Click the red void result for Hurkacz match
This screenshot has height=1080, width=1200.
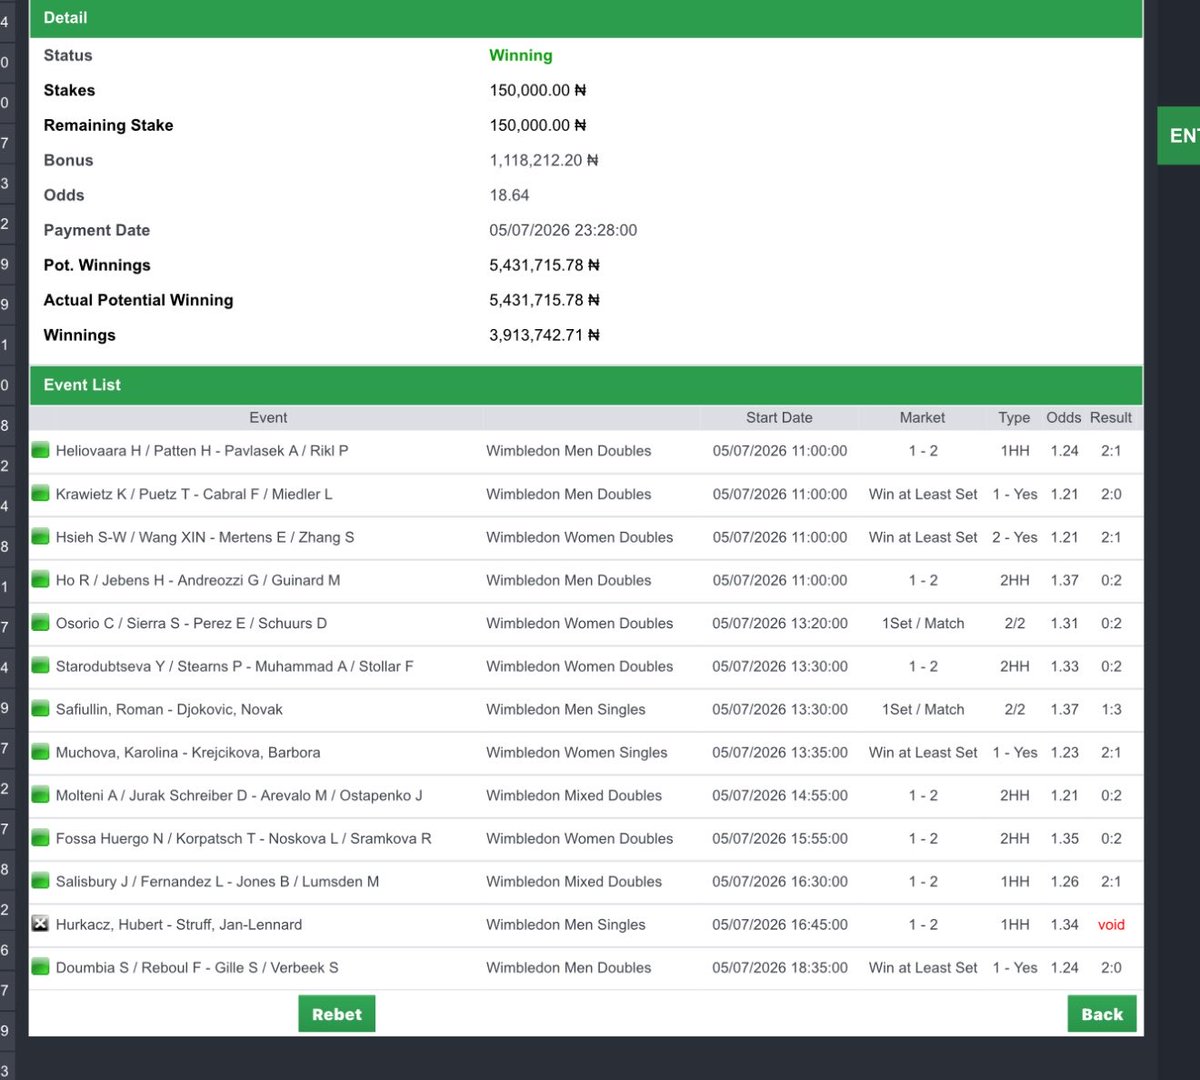pos(1111,924)
